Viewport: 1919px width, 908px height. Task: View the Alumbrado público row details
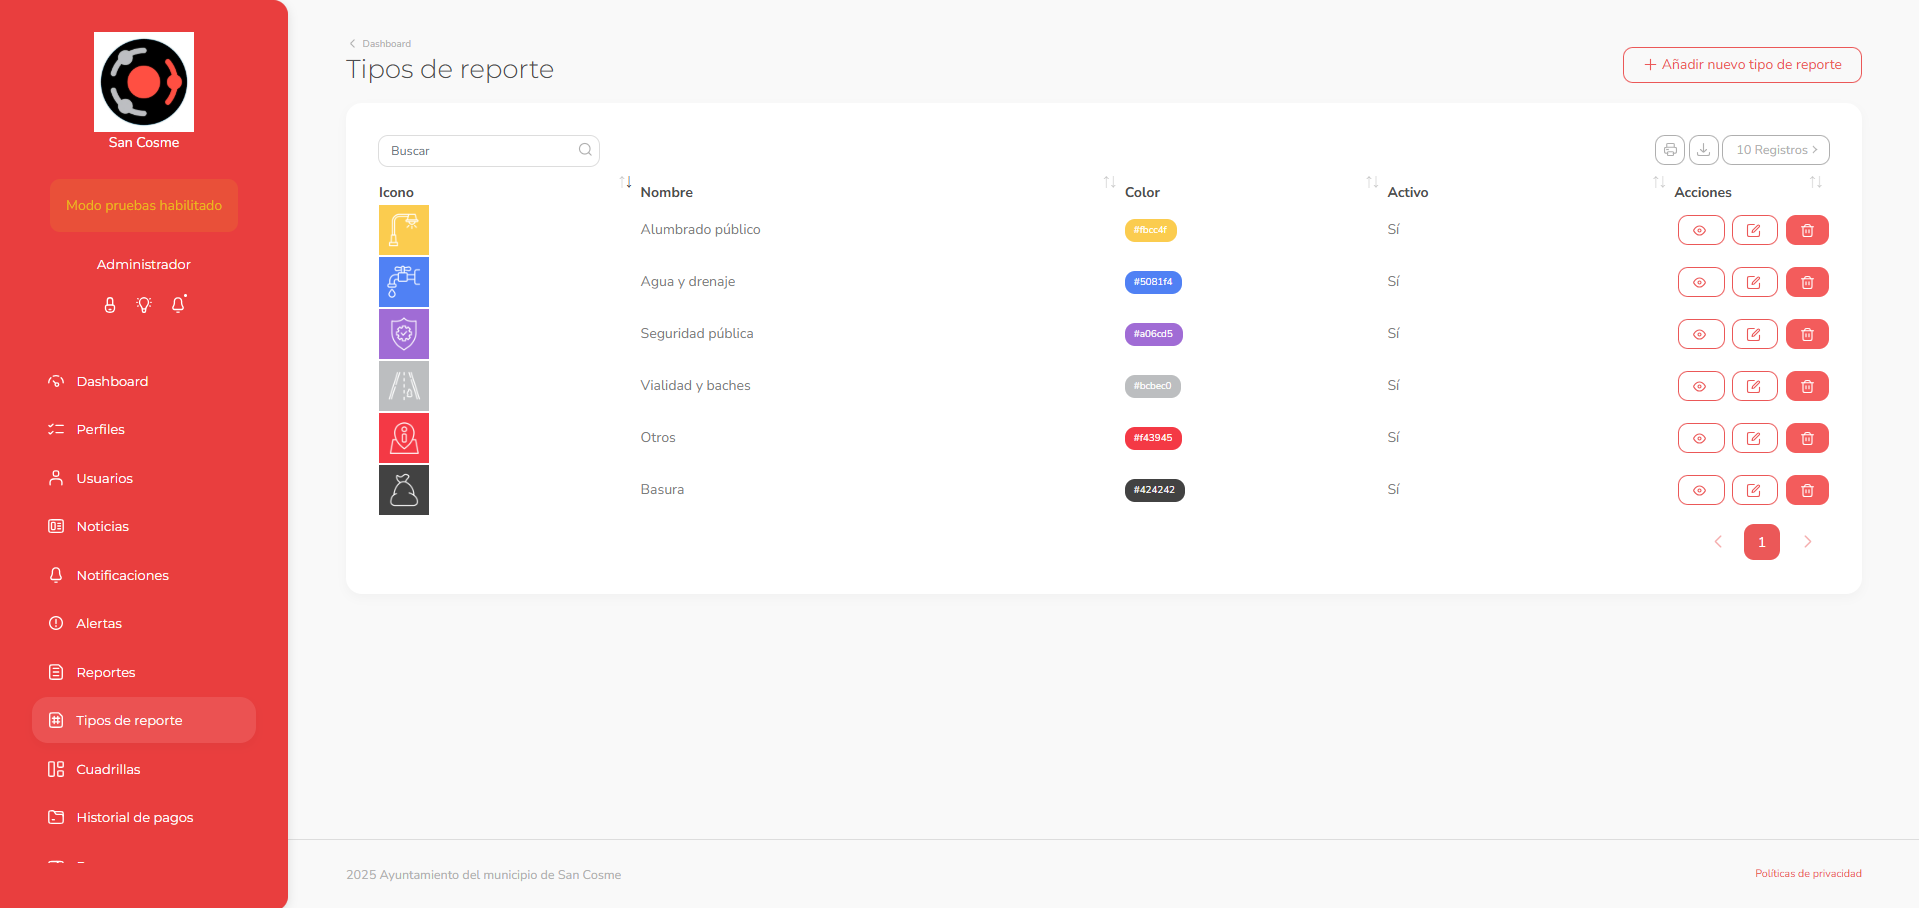pyautogui.click(x=1700, y=230)
